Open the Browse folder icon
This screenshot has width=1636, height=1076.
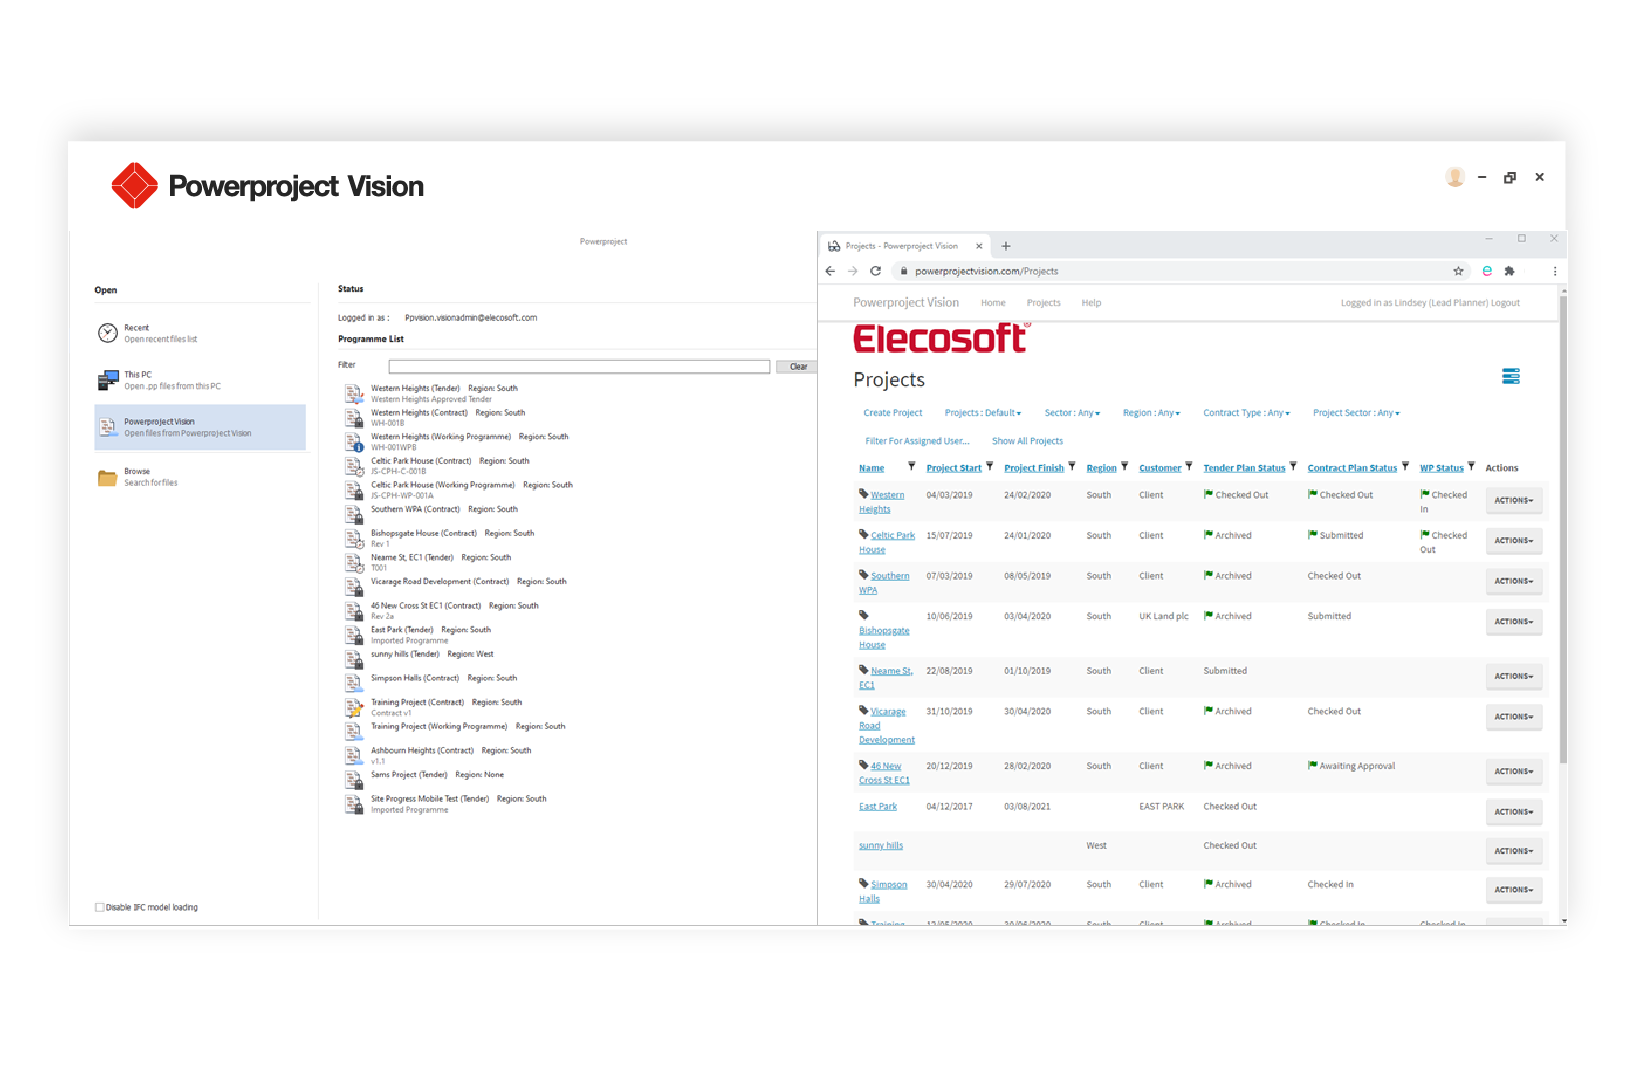[x=108, y=477]
